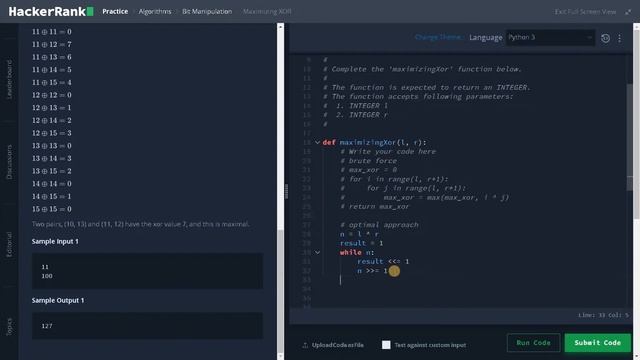Click sample input value 100
The width and height of the screenshot is (640, 360).
[47, 276]
